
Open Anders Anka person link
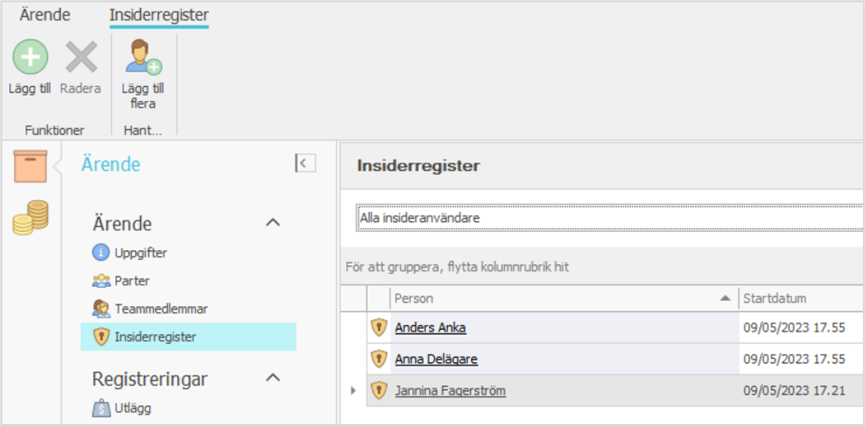[x=430, y=327]
